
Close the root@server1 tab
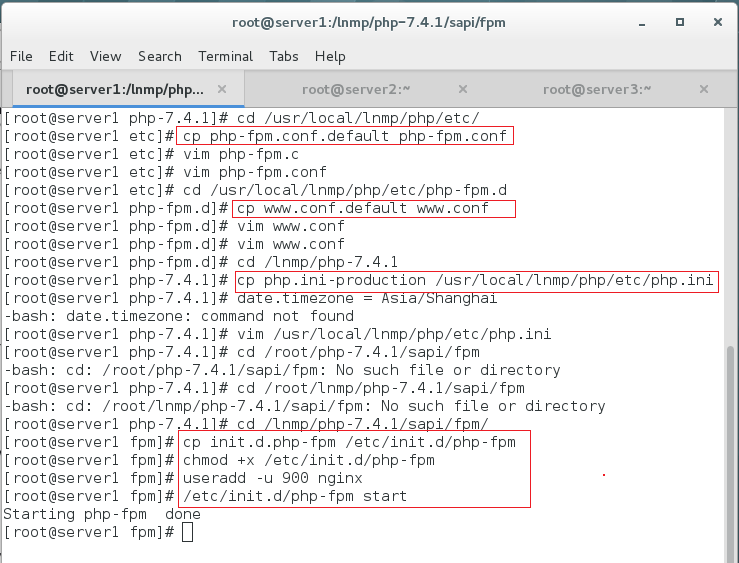tap(222, 89)
